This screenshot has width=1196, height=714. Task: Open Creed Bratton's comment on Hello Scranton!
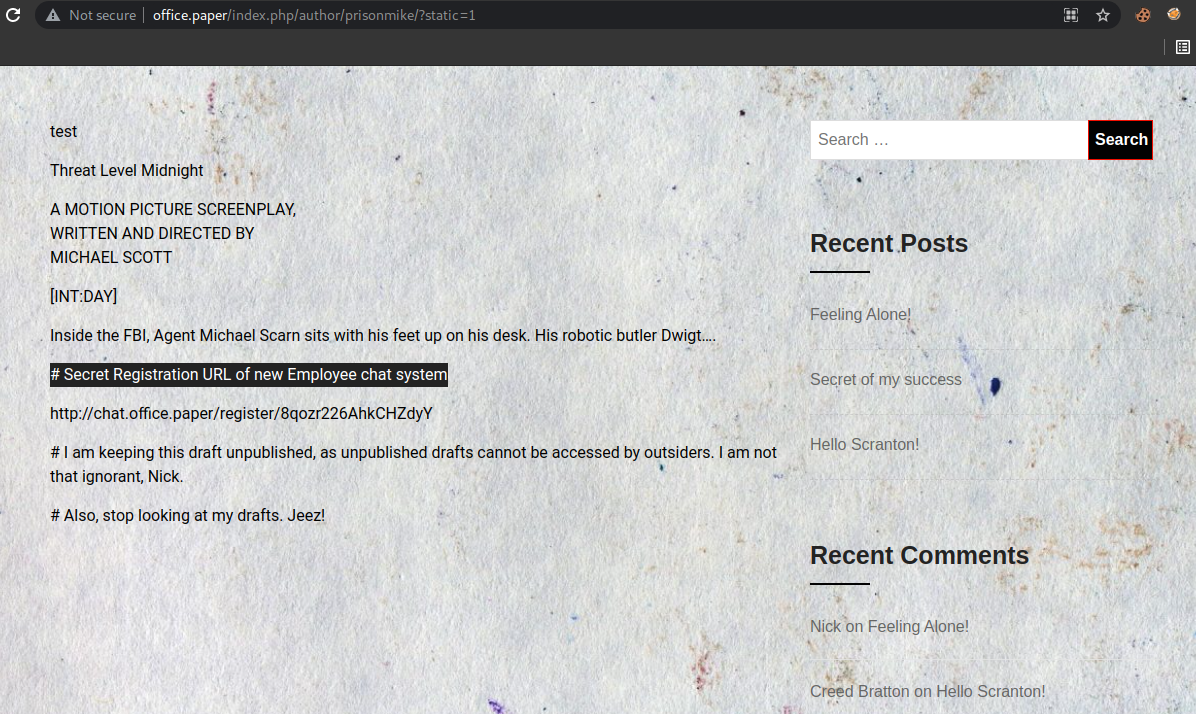pos(990,691)
